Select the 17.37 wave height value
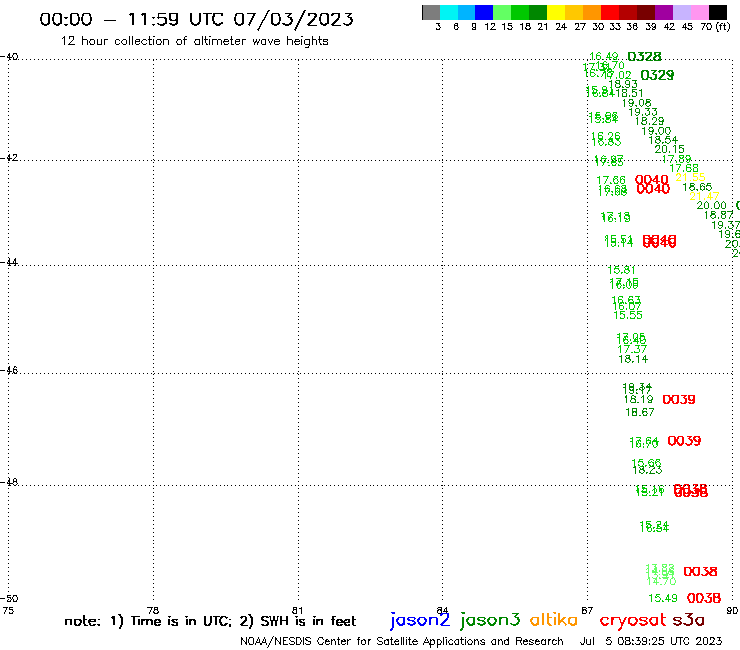 tap(632, 349)
